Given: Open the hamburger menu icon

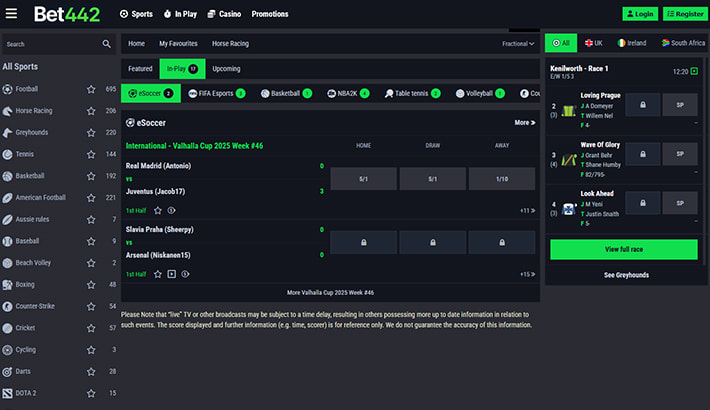Looking at the screenshot, I should pyautogui.click(x=11, y=14).
